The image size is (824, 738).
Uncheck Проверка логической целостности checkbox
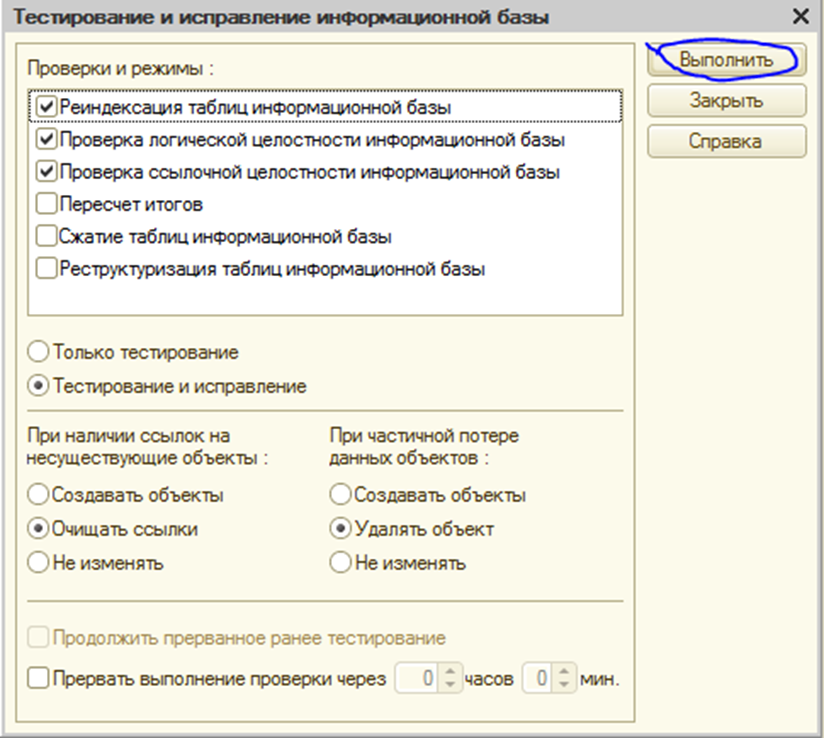point(46,138)
